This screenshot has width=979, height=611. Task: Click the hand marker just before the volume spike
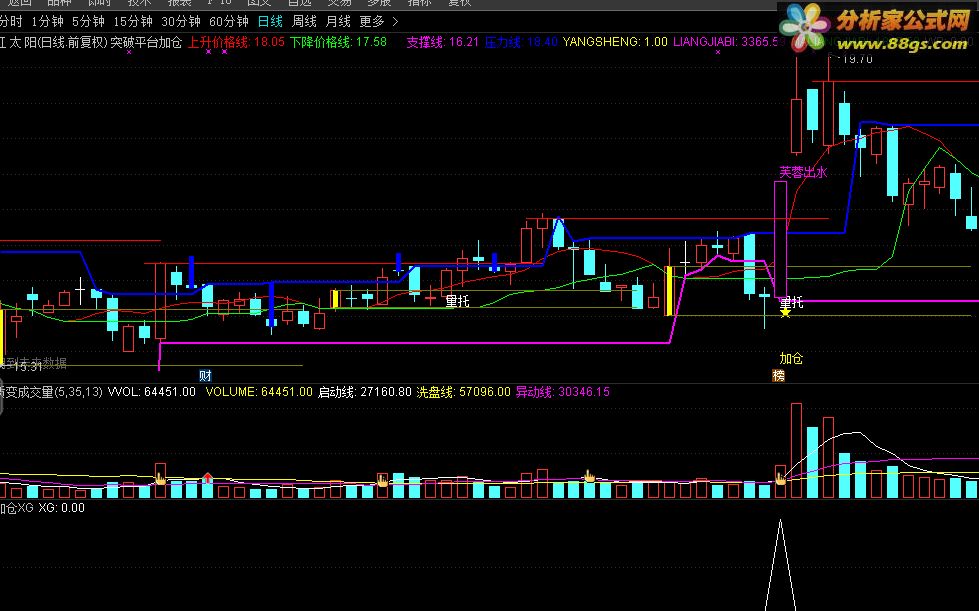pyautogui.click(x=780, y=479)
